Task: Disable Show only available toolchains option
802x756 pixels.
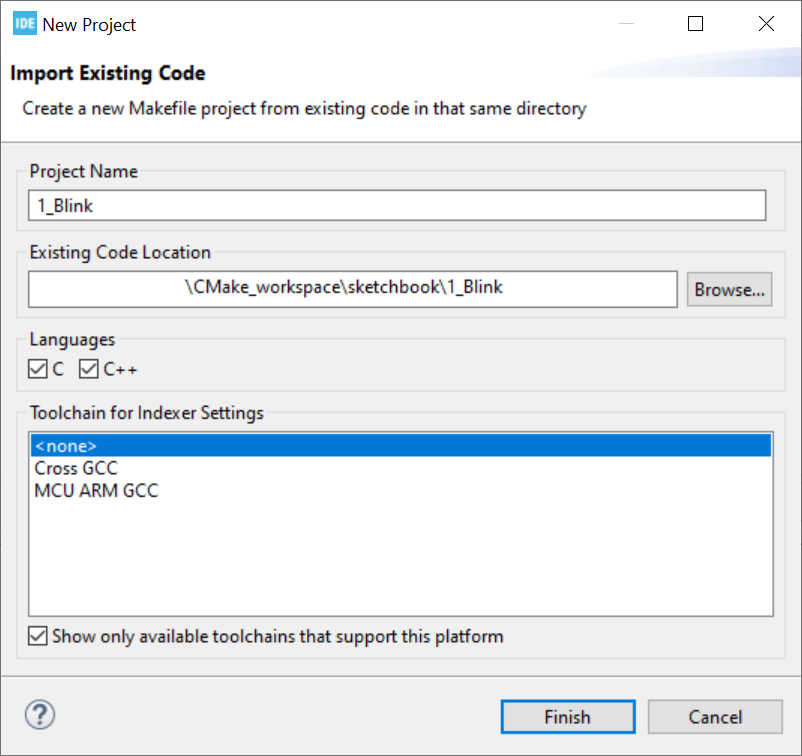Action: click(38, 636)
